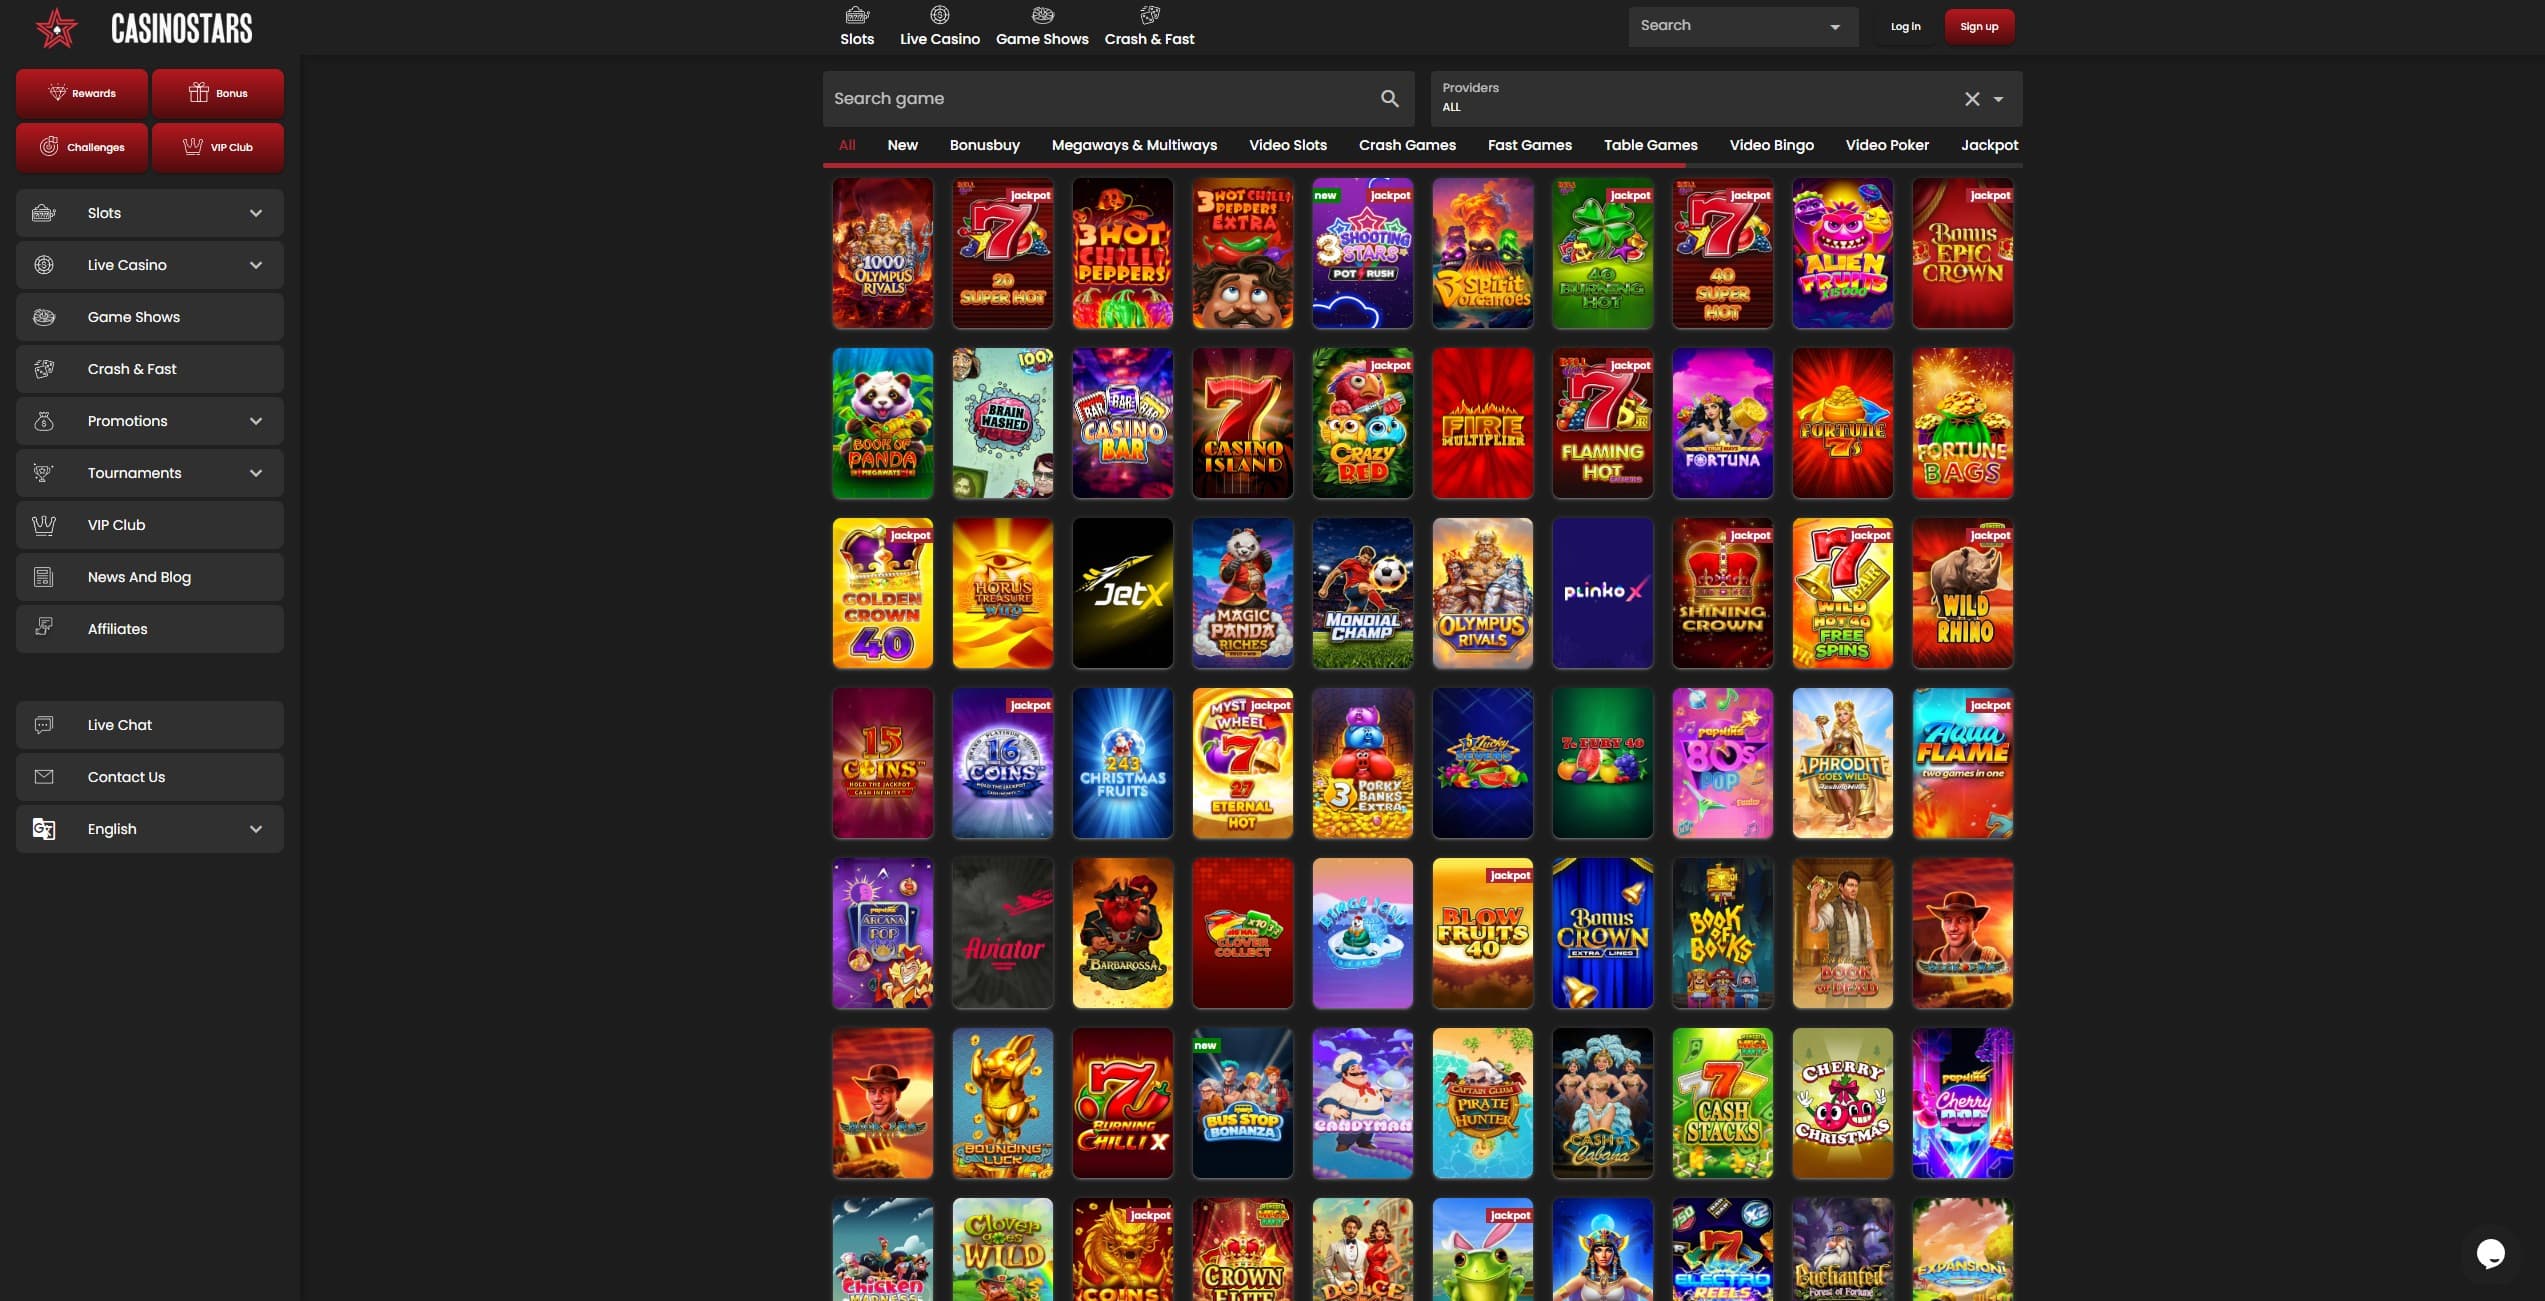Switch to the Table Games tab

coord(1650,145)
